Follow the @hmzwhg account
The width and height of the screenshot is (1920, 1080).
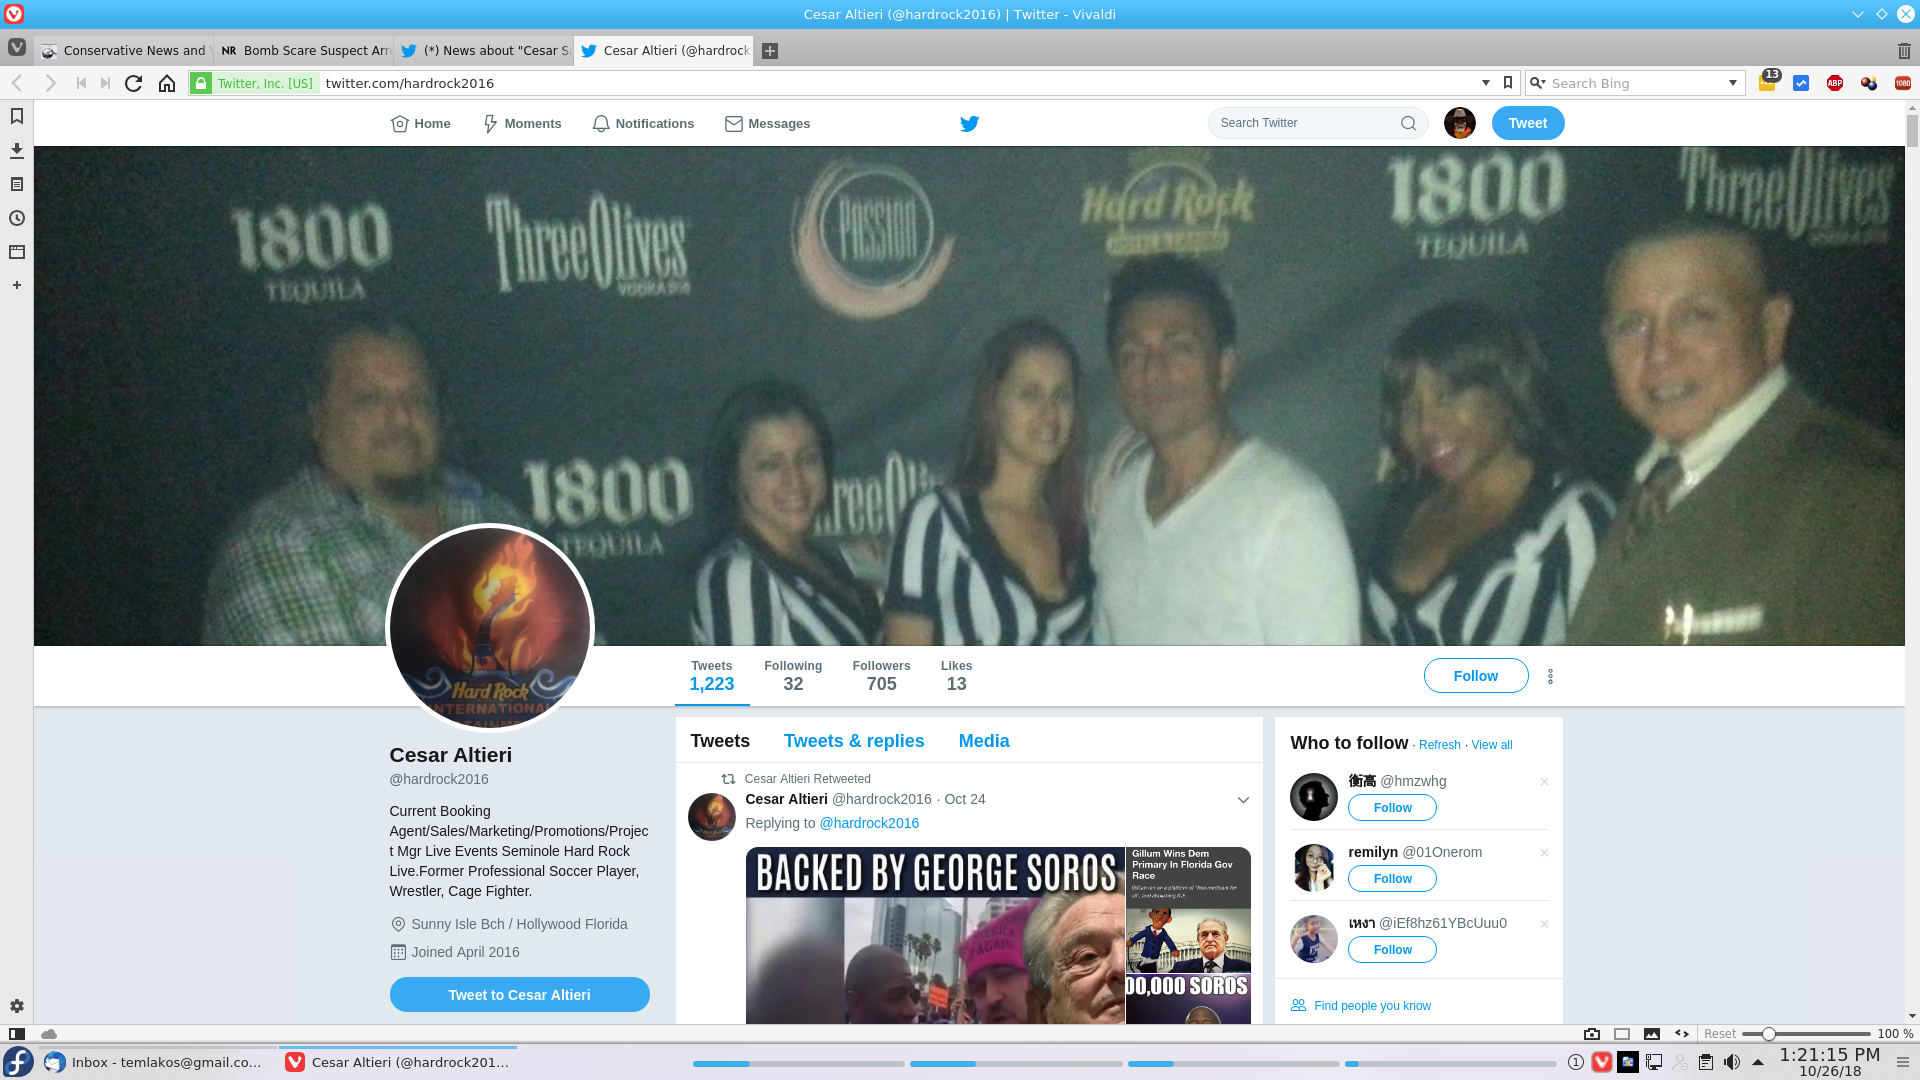[1392, 808]
